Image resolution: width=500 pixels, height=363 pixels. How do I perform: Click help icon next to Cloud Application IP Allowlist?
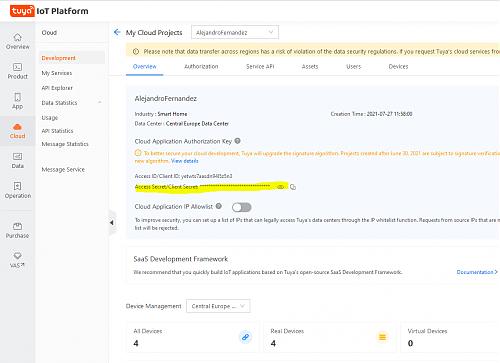pyautogui.click(x=219, y=206)
